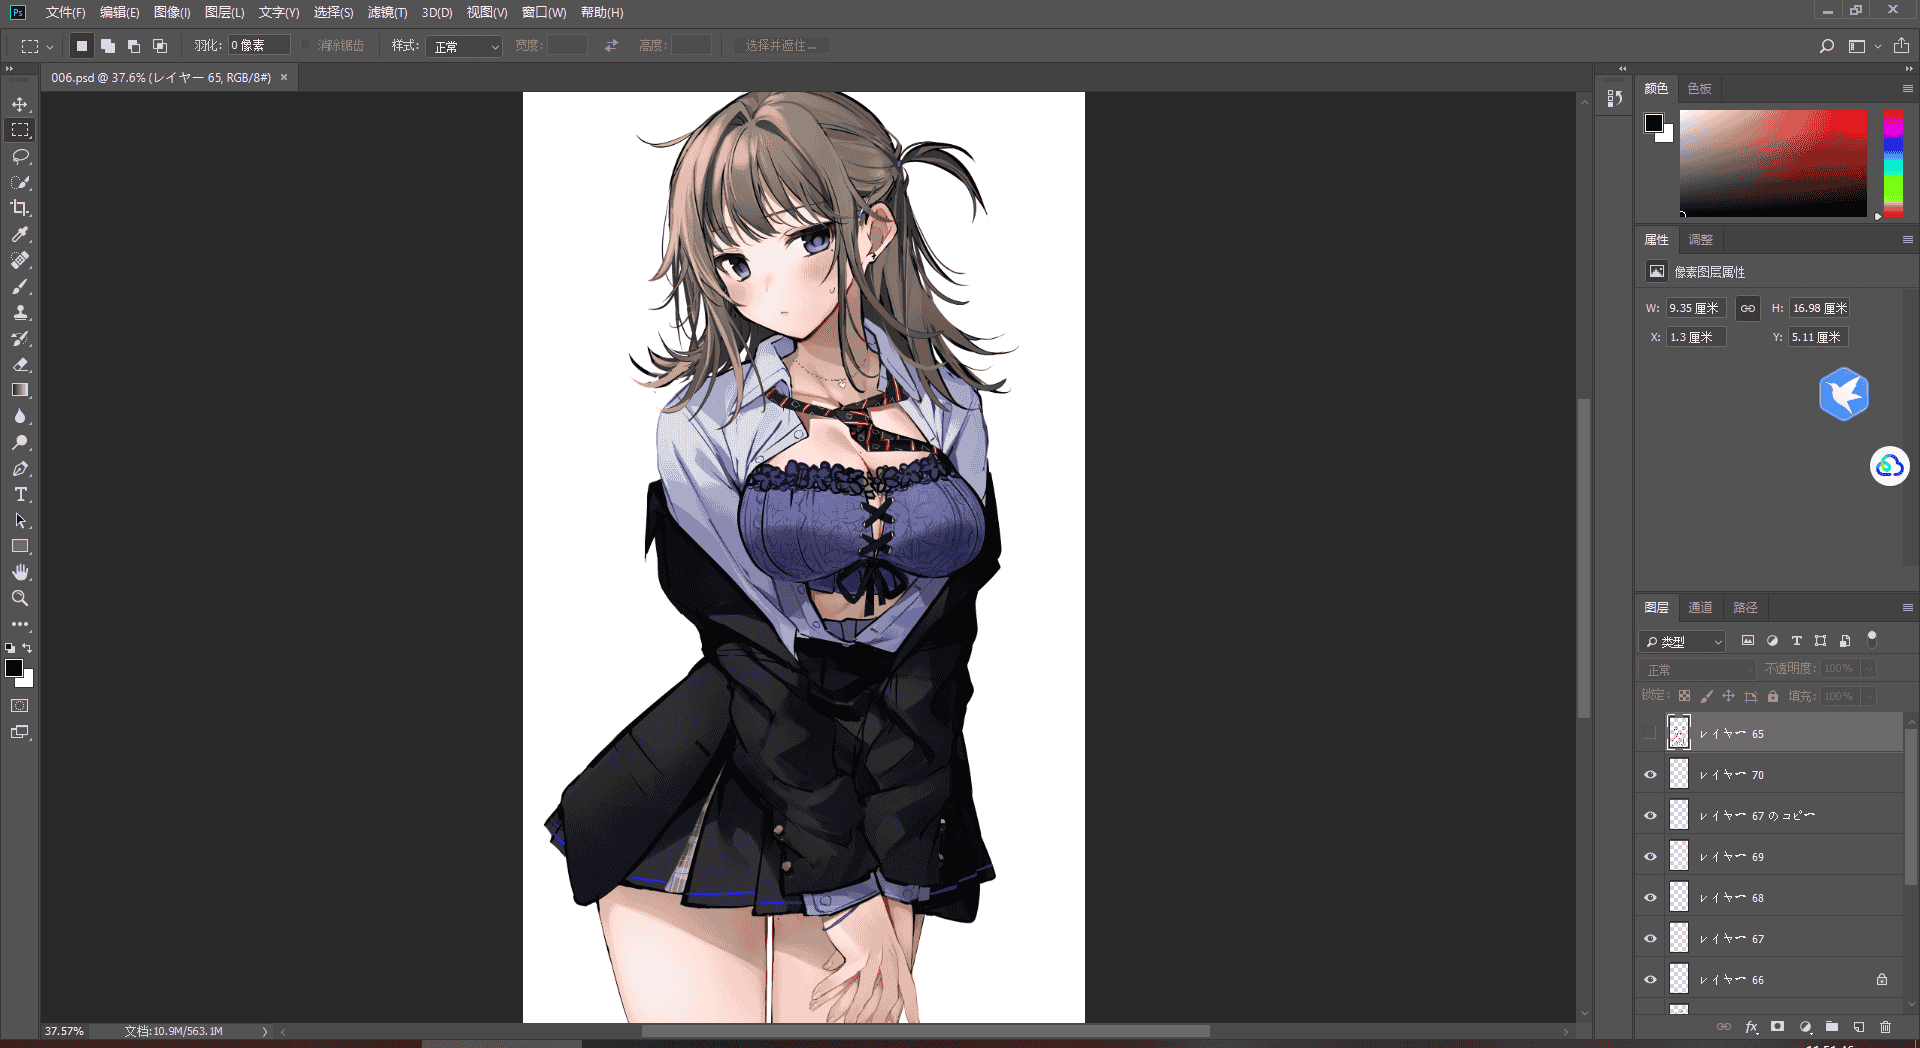Viewport: 1920px width, 1048px height.
Task: Open the Color panel flyout menu
Action: click(1907, 88)
